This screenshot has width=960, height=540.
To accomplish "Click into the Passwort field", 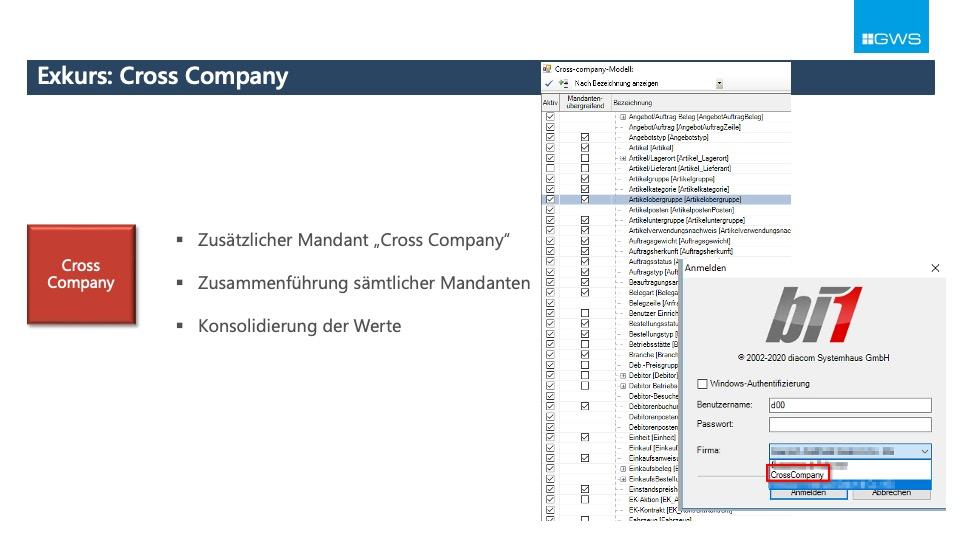I will click(850, 424).
